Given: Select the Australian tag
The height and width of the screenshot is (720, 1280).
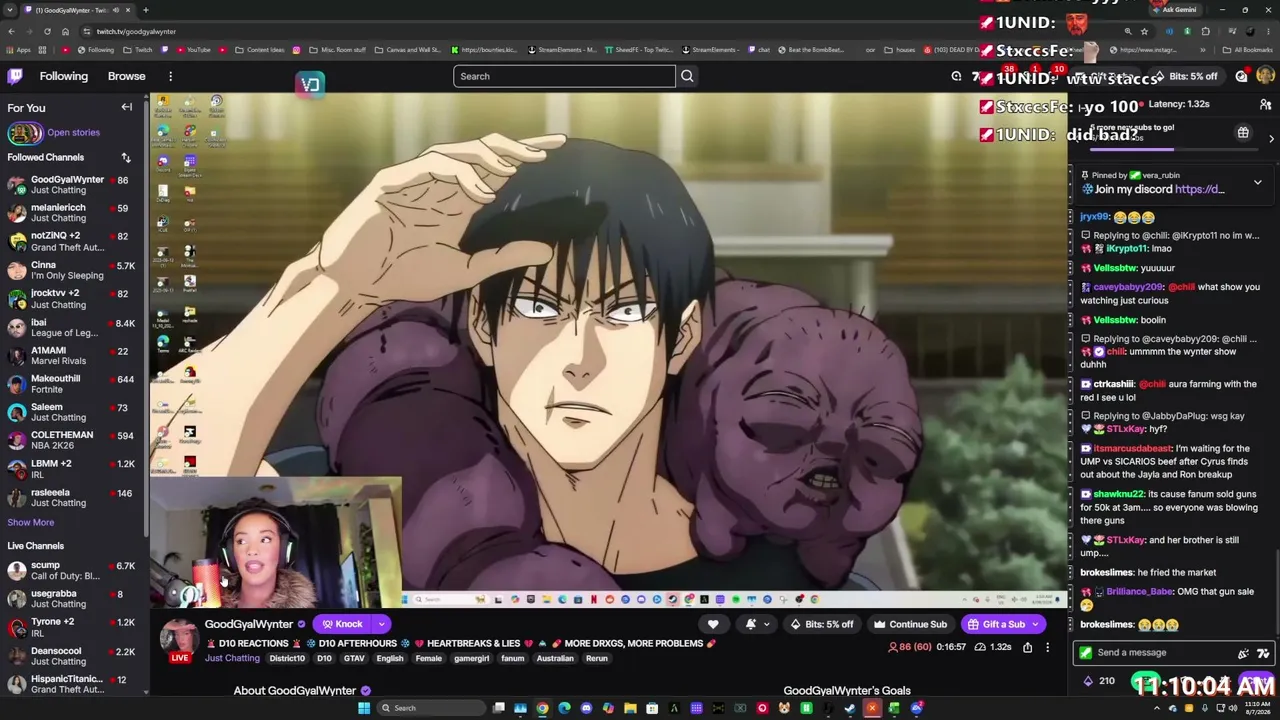Looking at the screenshot, I should coord(555,658).
